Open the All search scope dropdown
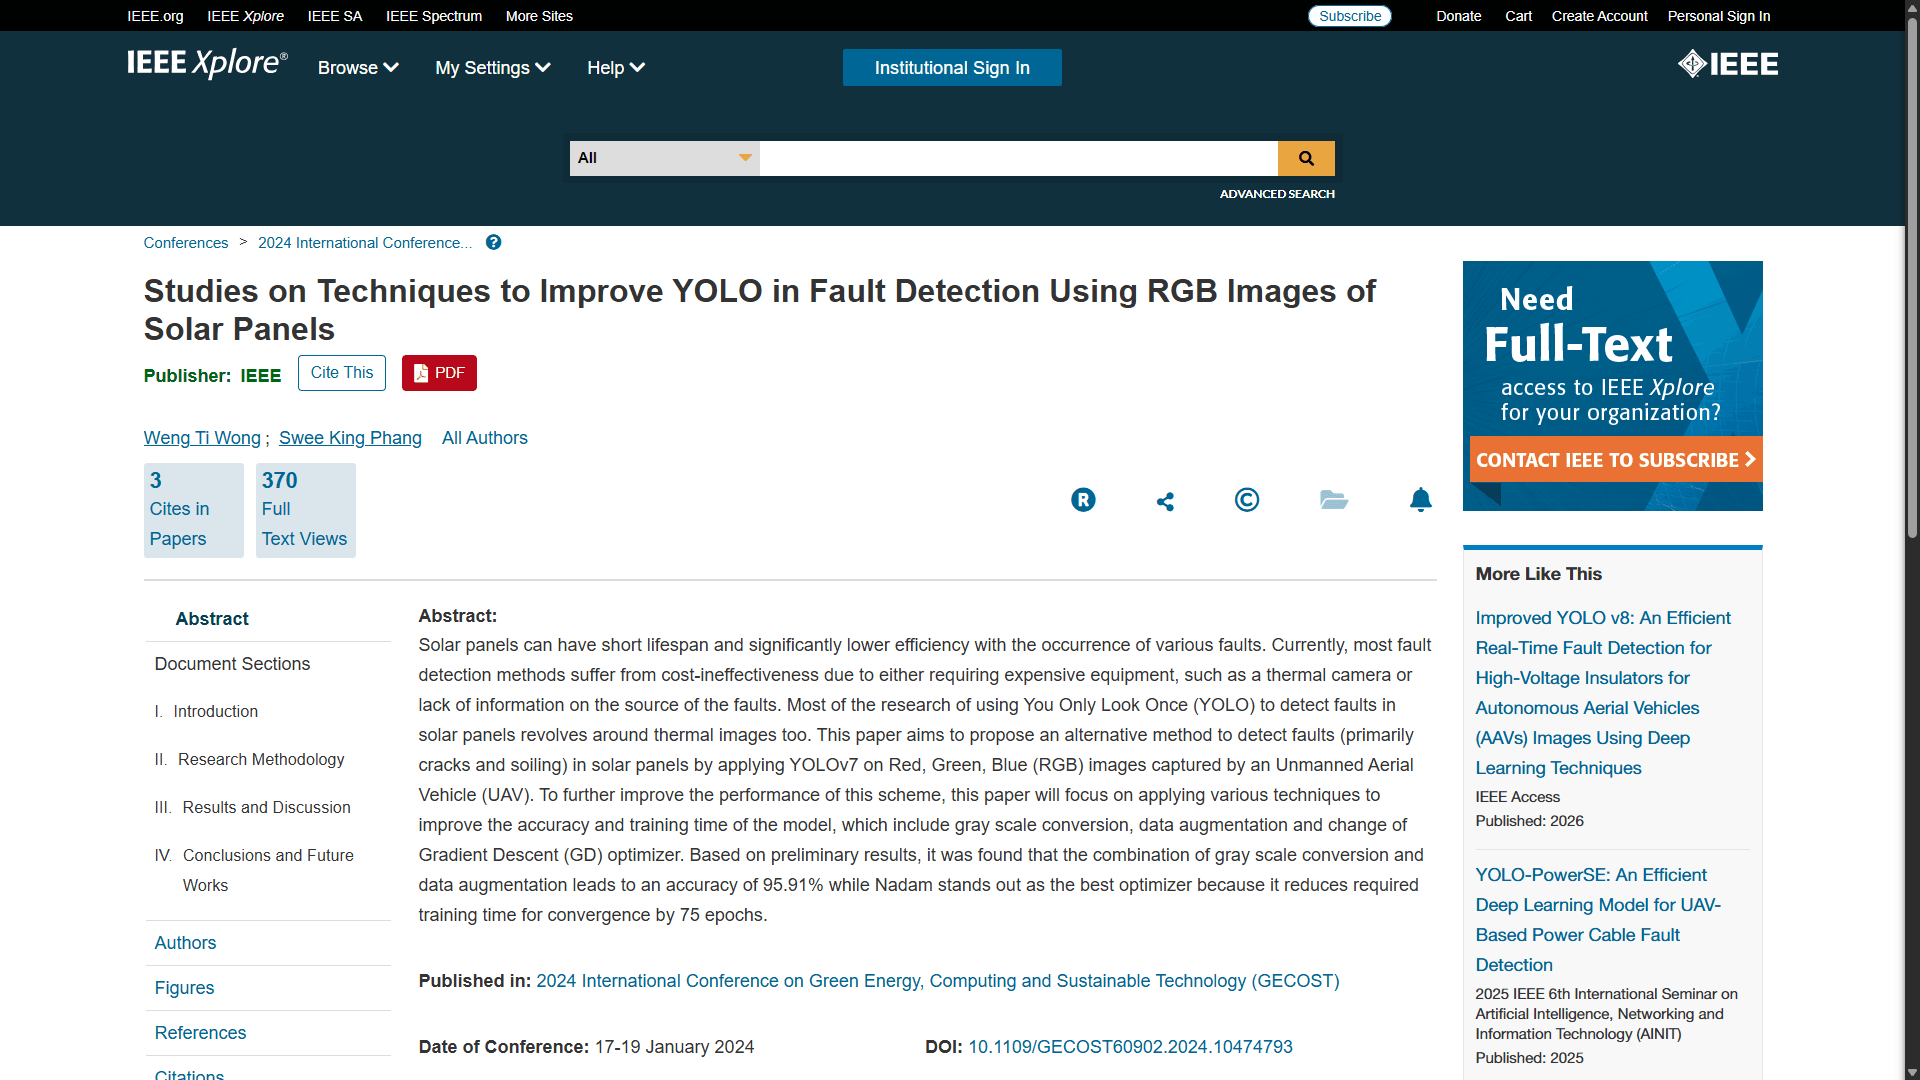This screenshot has height=1080, width=1920. (664, 158)
